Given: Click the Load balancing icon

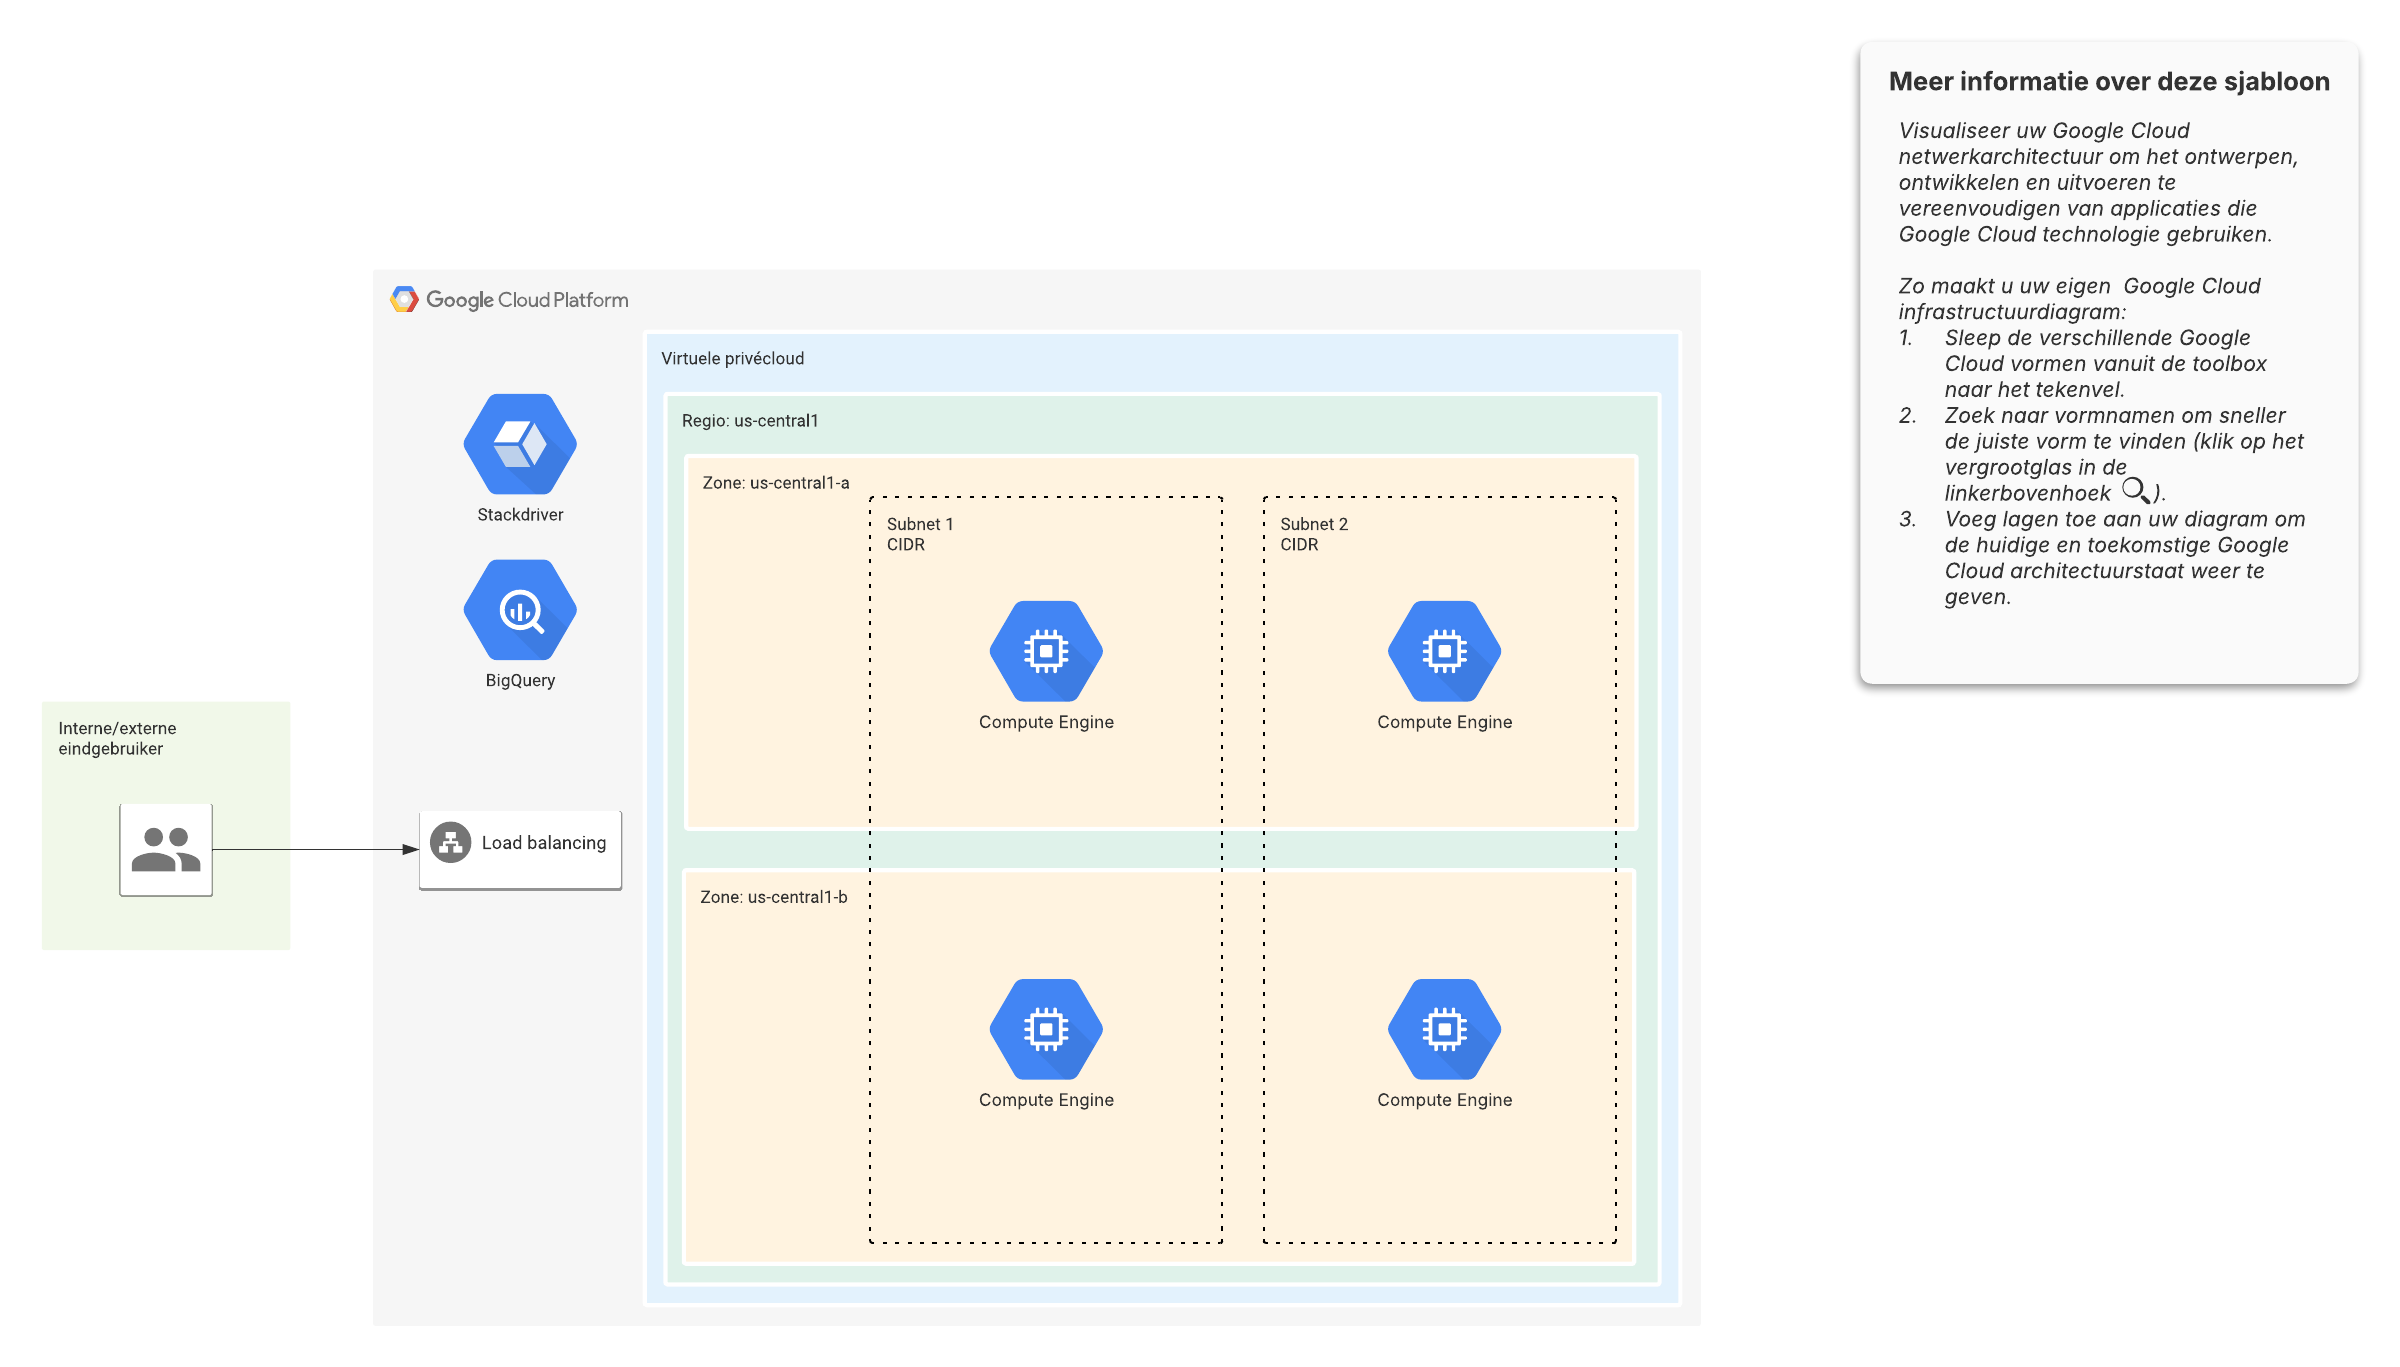Looking at the screenshot, I should tap(451, 843).
